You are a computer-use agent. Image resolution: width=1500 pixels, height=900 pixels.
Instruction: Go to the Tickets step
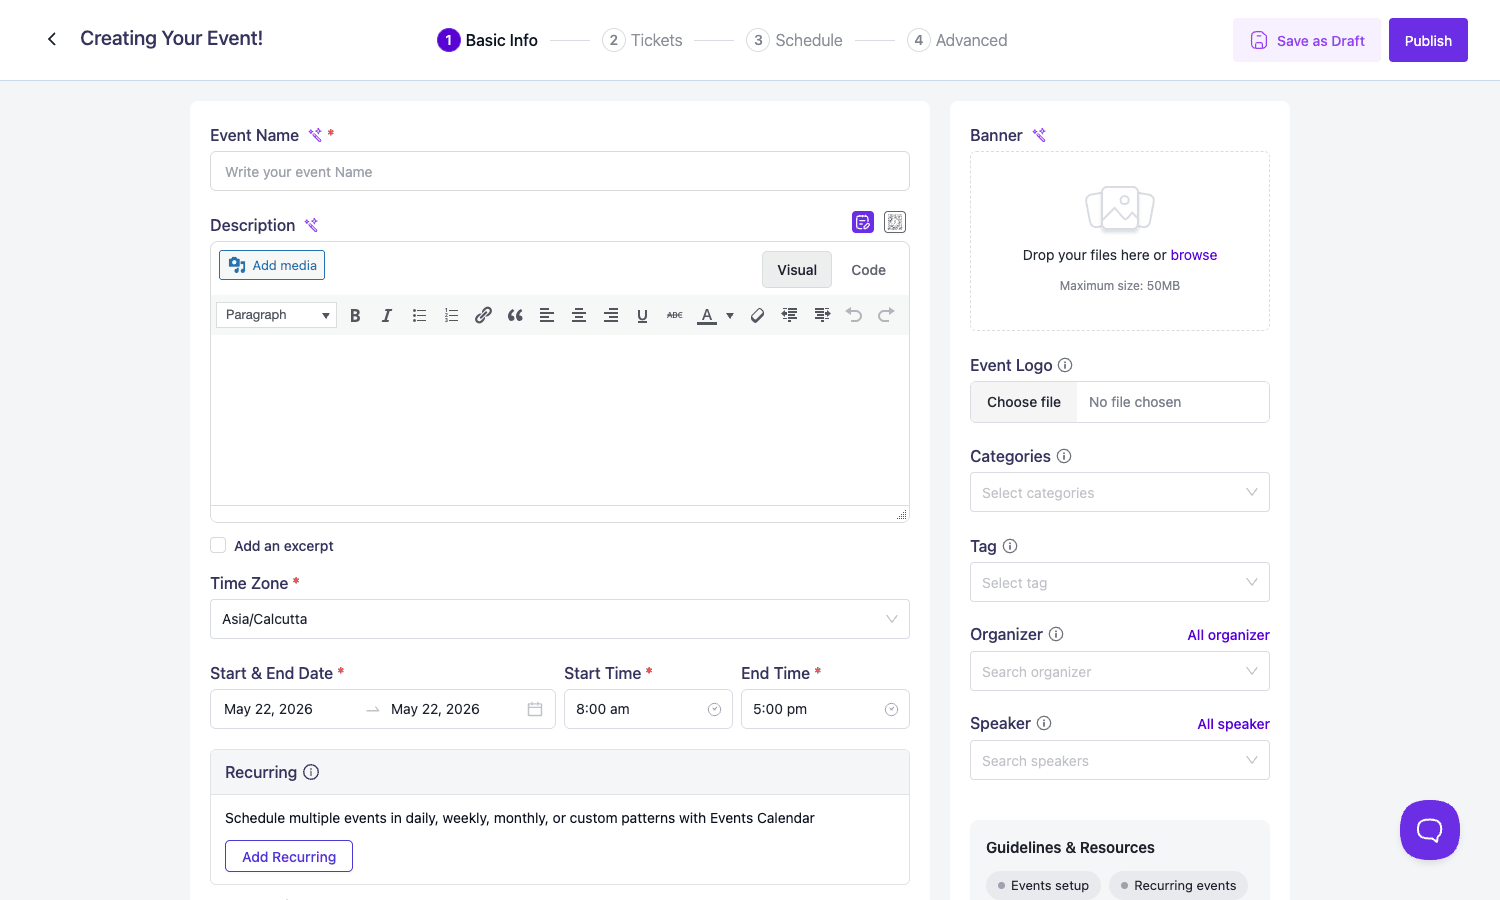pos(642,40)
